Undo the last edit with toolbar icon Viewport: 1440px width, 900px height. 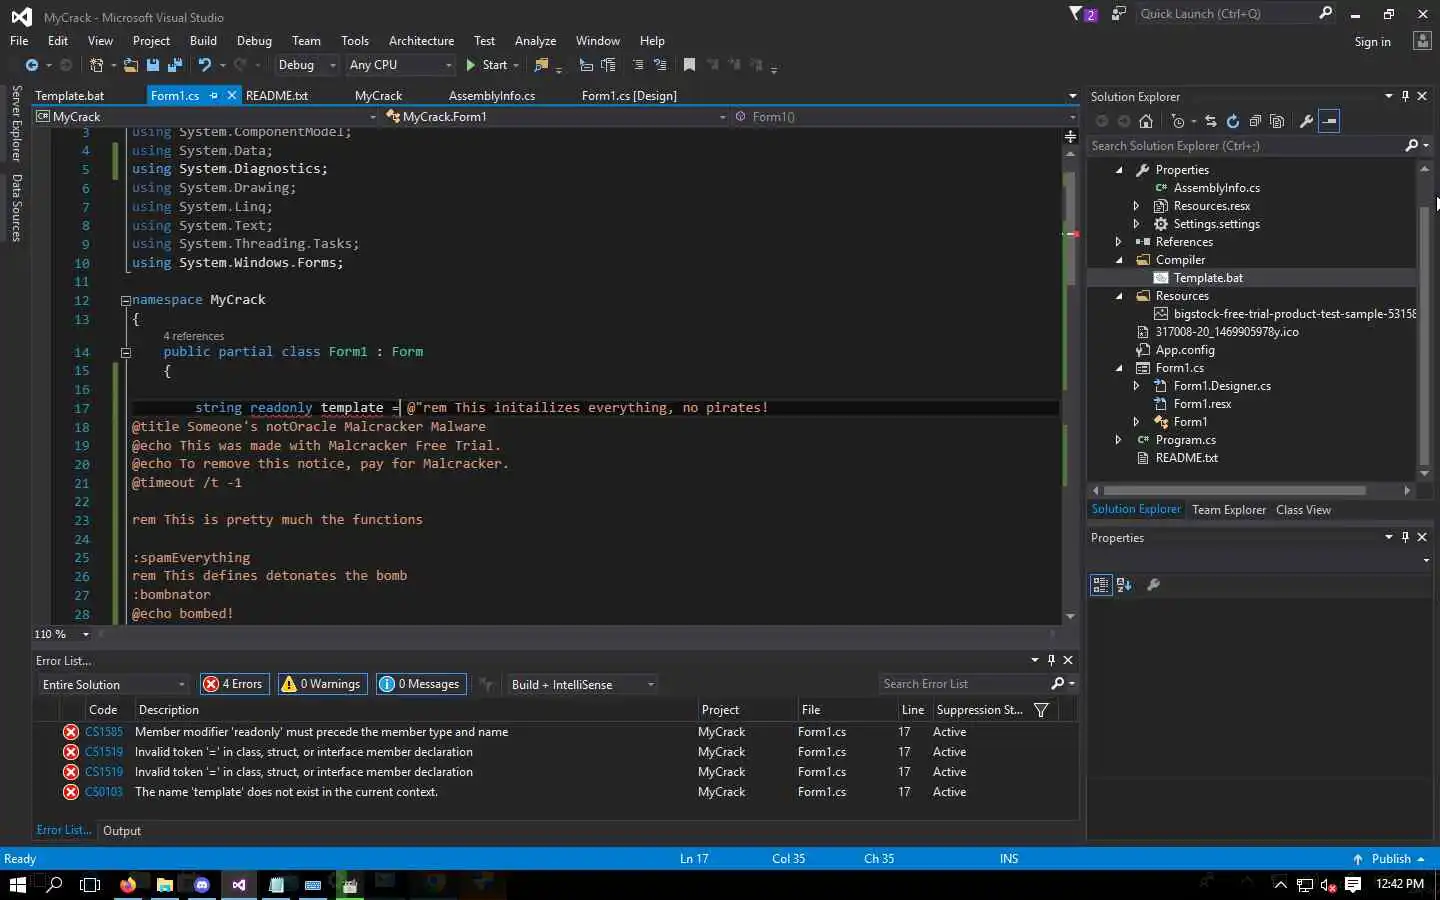click(x=205, y=65)
